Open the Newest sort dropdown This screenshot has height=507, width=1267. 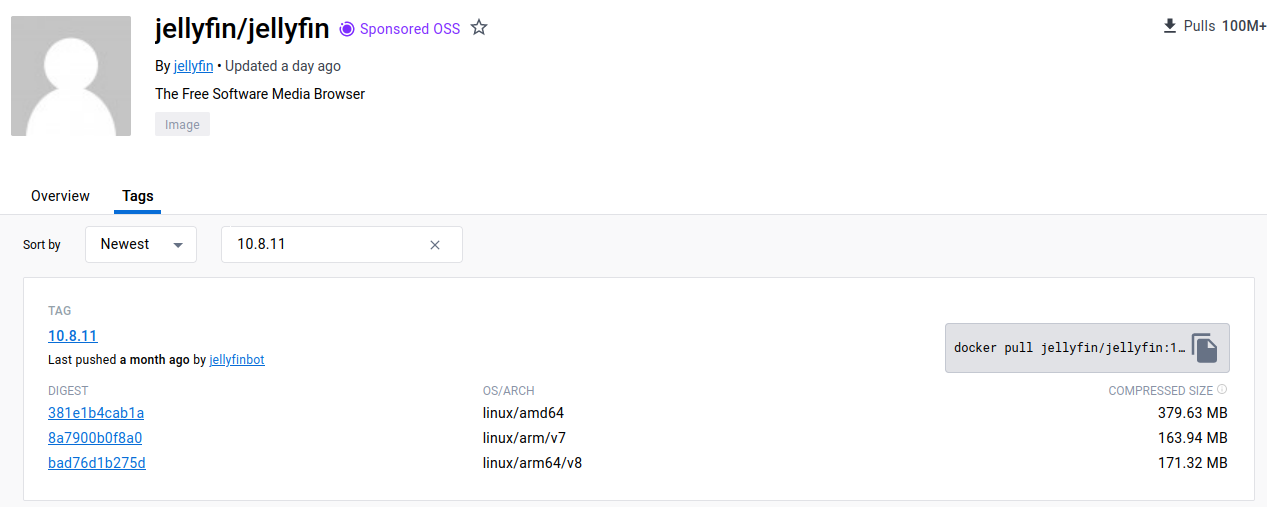pyautogui.click(x=141, y=245)
